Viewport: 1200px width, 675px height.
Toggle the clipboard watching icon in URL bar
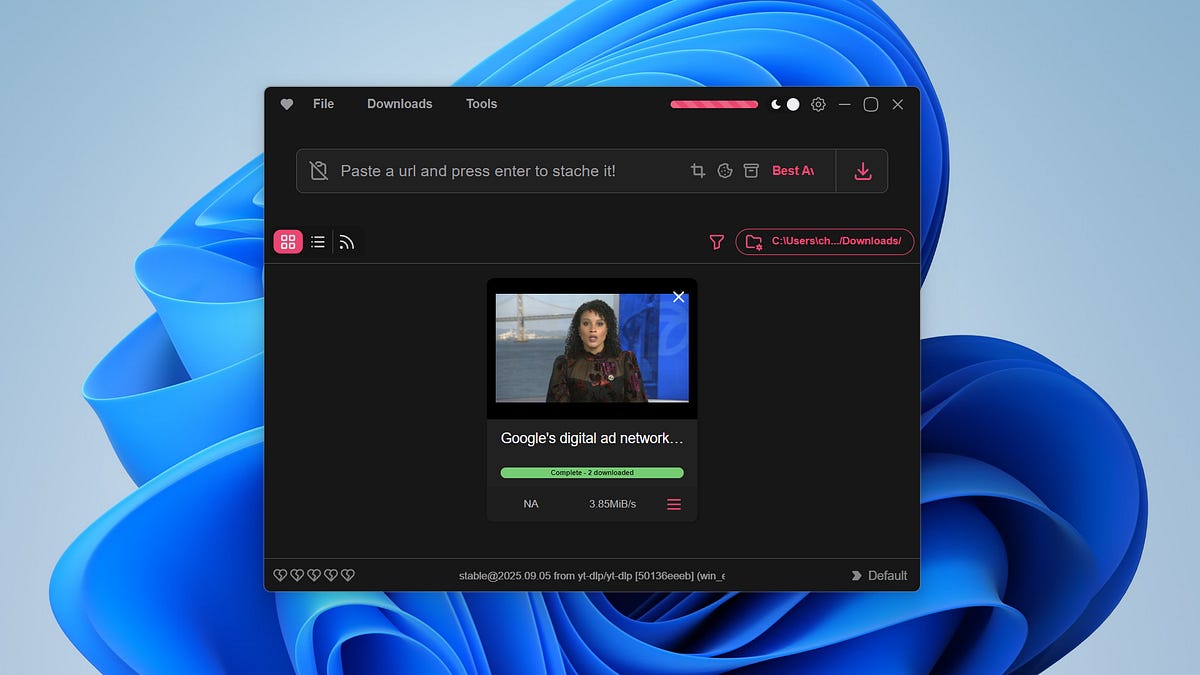[318, 170]
